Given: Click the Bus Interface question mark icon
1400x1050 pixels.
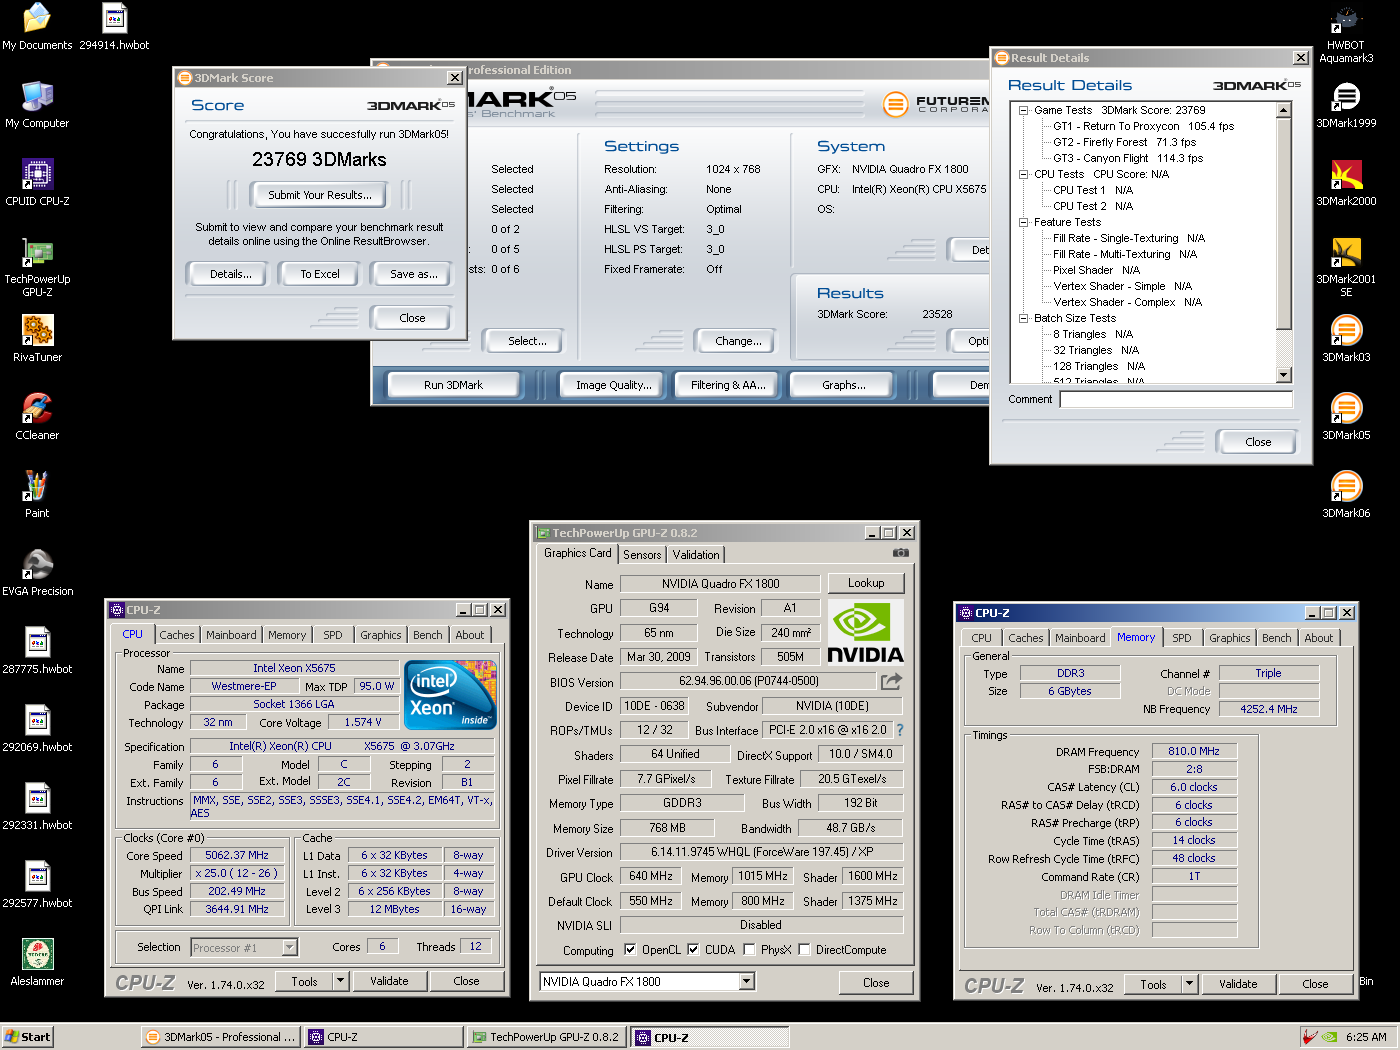Looking at the screenshot, I should (x=899, y=730).
